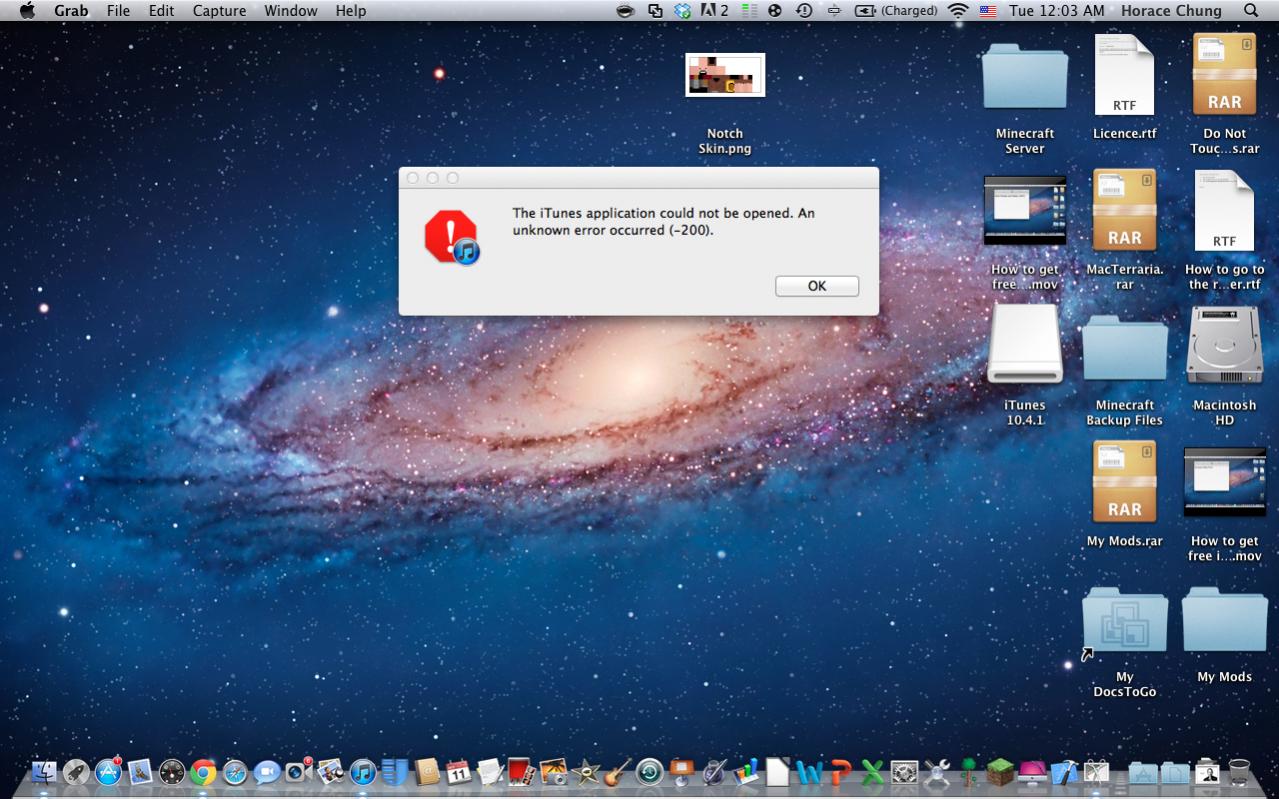Open the Adobe updater menu bar icon
This screenshot has width=1279, height=799.
tap(714, 11)
